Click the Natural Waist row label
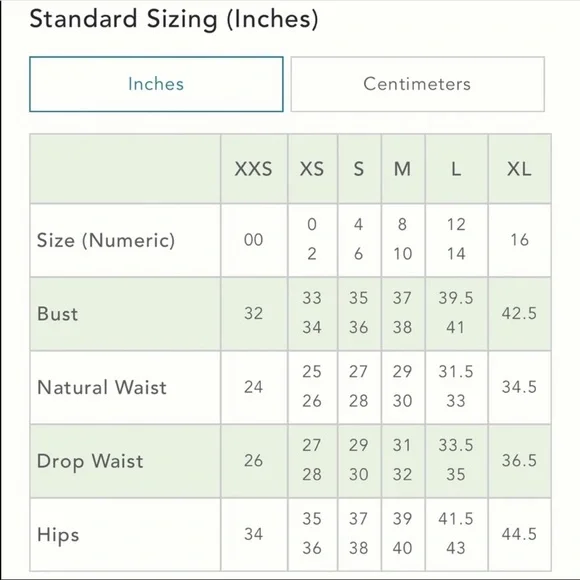 pyautogui.click(x=102, y=388)
